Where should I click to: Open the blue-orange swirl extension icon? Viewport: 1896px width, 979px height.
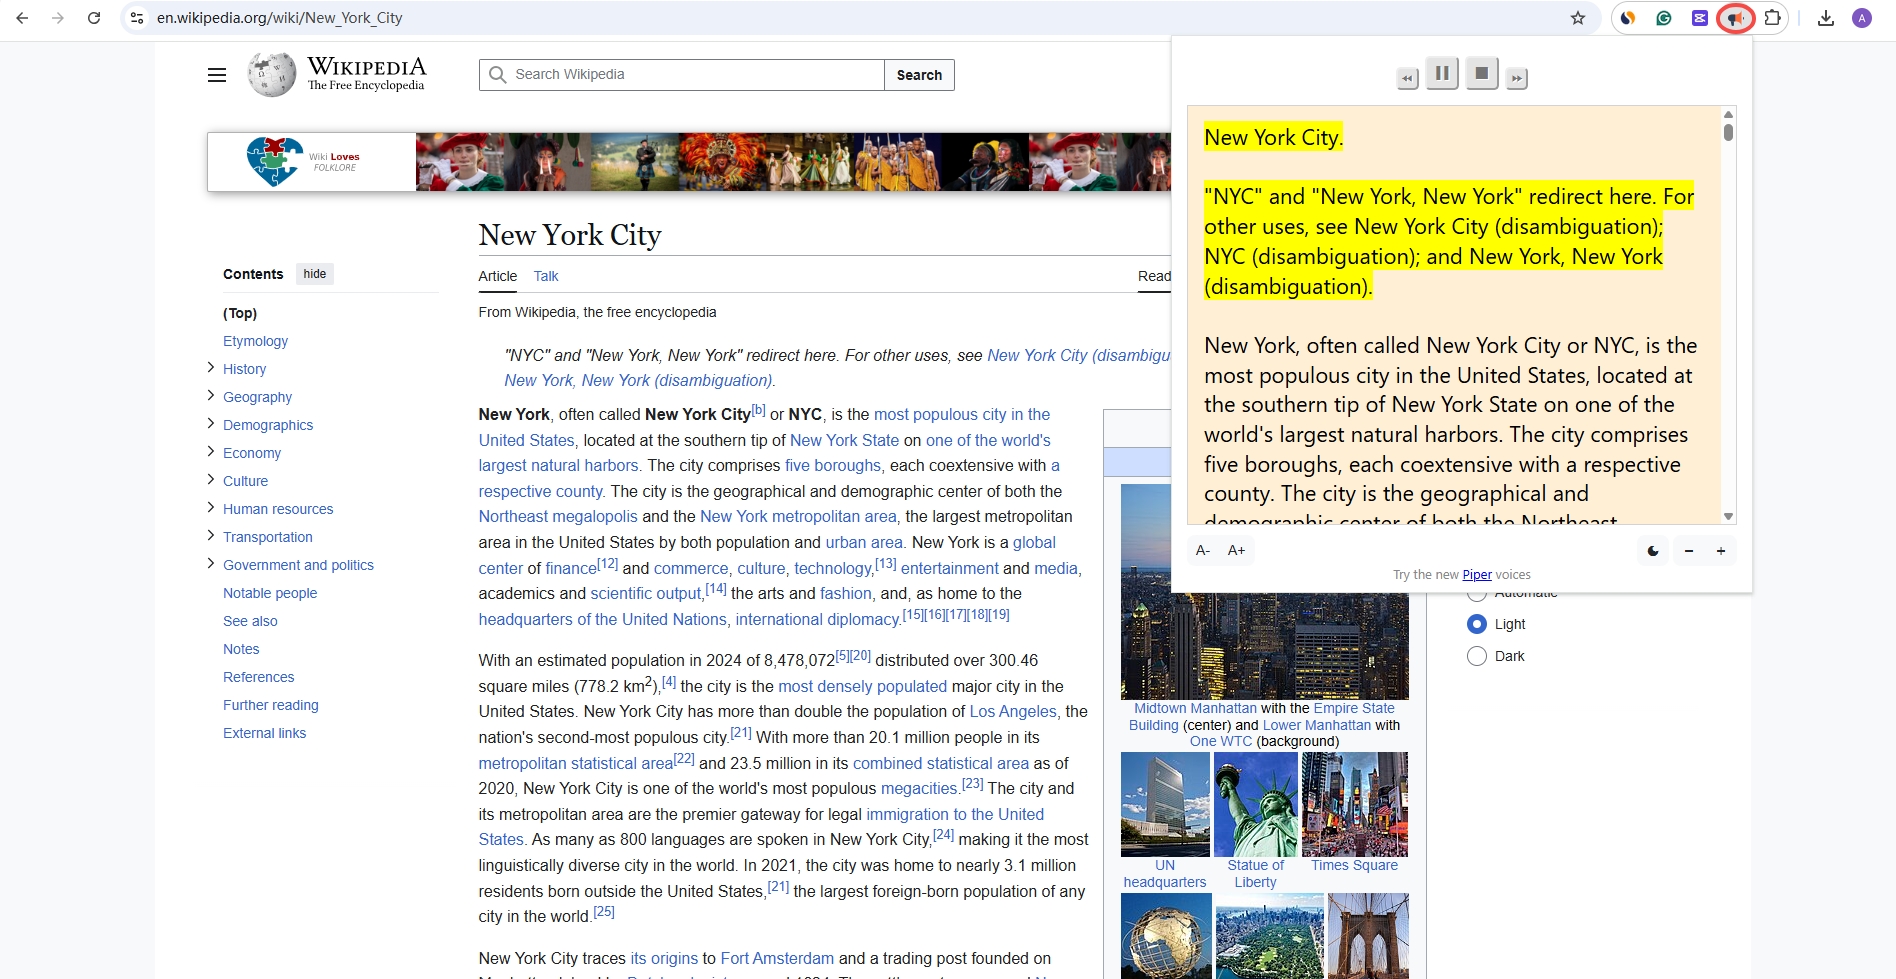1628,18
